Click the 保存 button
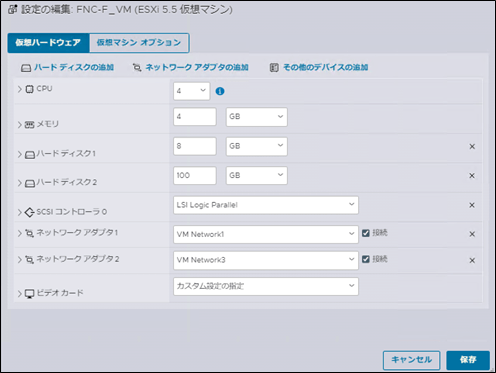The image size is (496, 373). (468, 360)
